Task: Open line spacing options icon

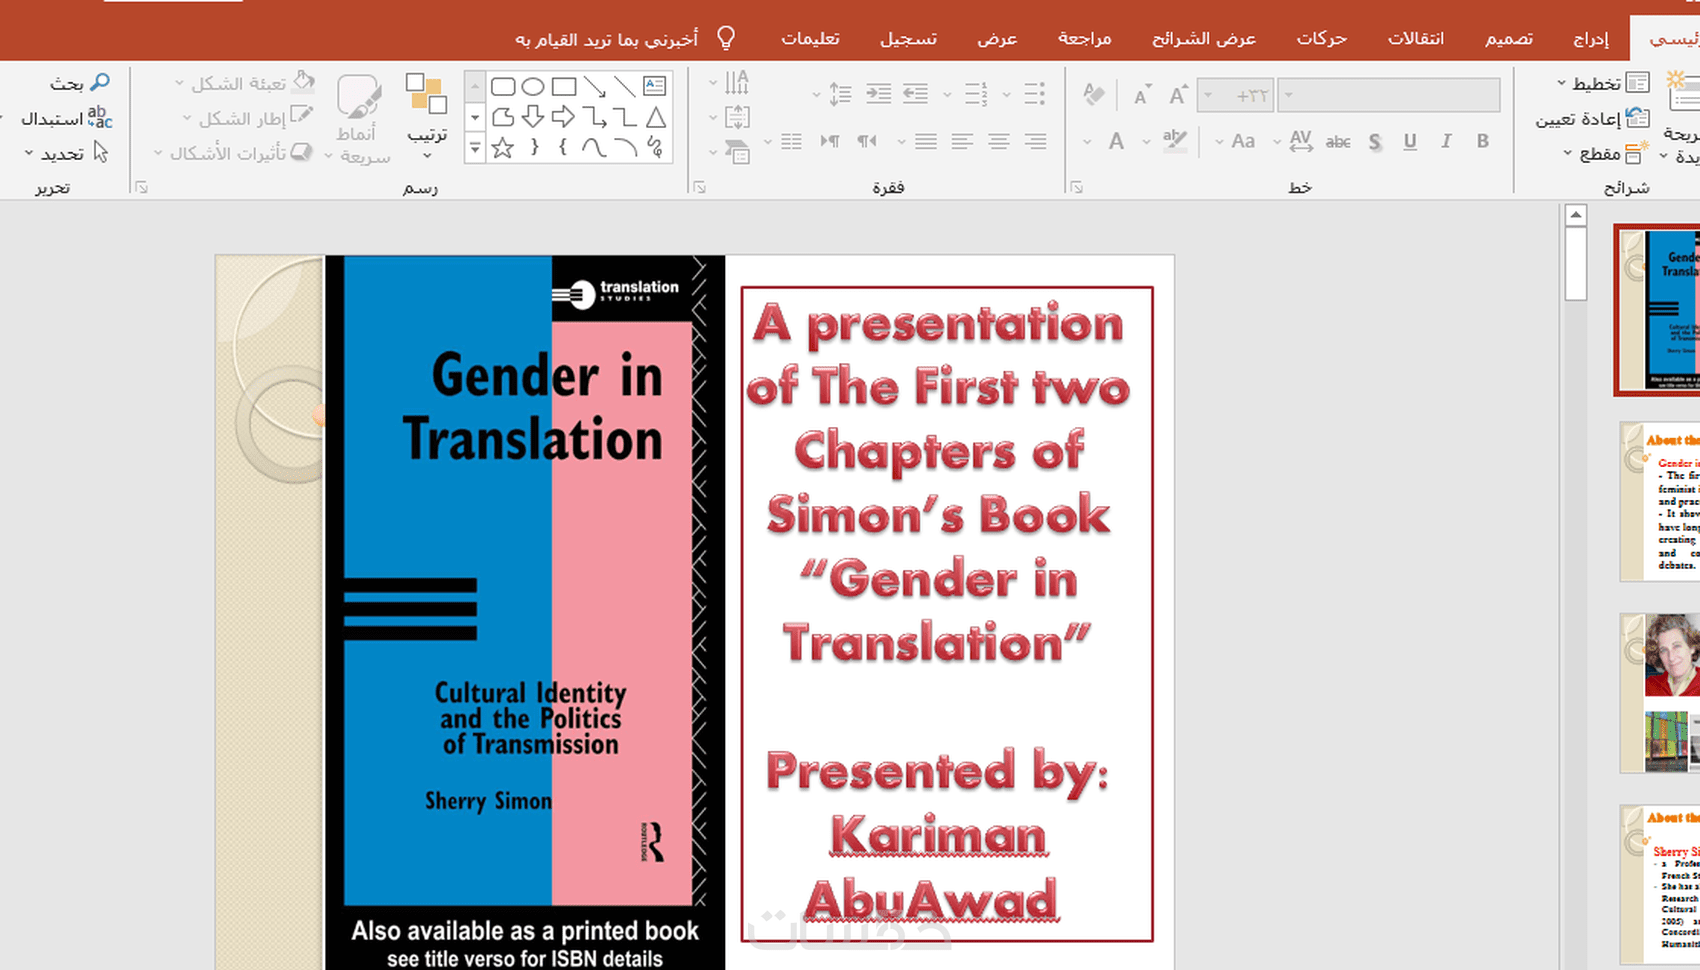Action: click(840, 94)
